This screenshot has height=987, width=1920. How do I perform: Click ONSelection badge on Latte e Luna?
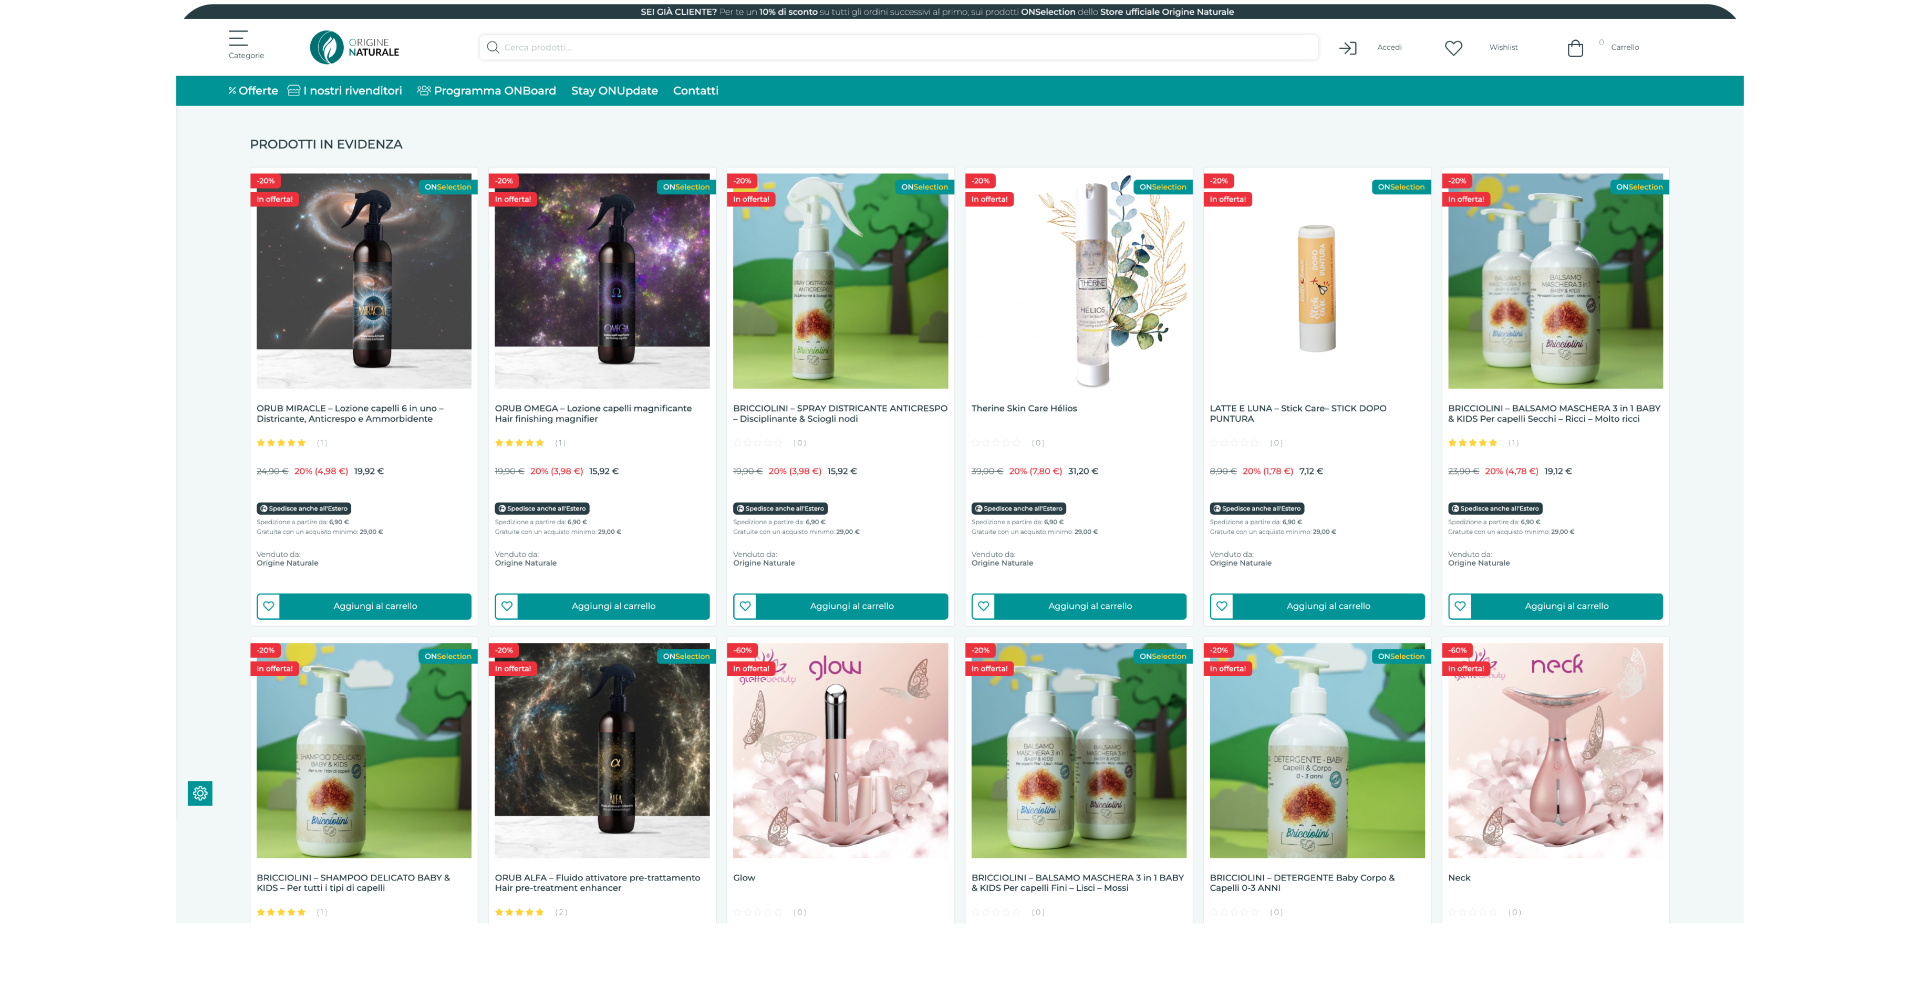tap(1401, 187)
